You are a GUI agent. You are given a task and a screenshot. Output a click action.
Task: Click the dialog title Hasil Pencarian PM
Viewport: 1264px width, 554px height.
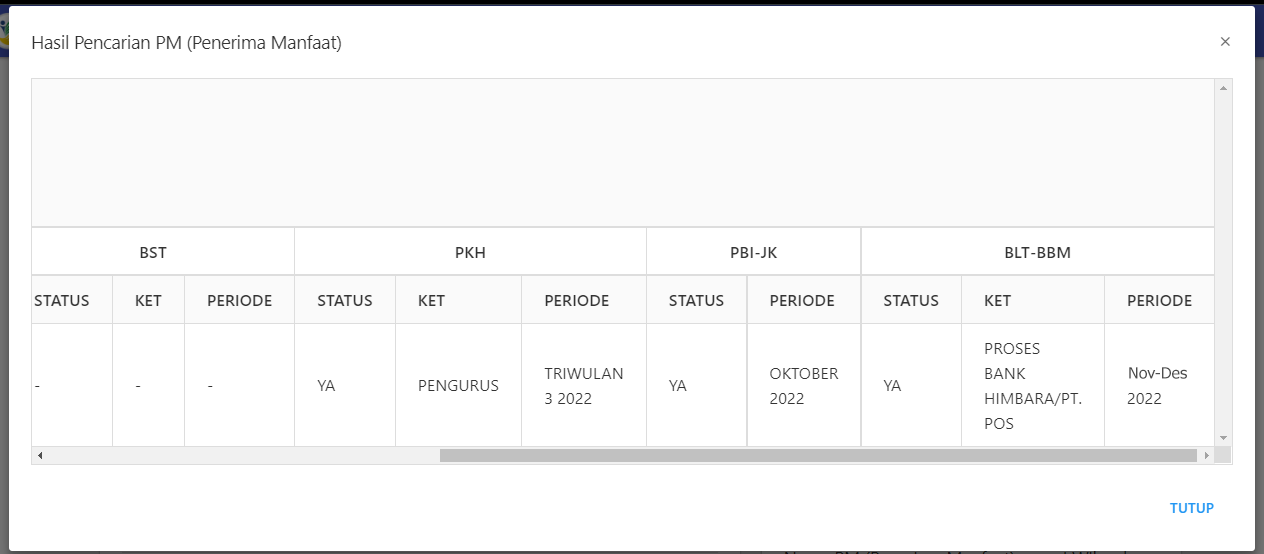187,43
